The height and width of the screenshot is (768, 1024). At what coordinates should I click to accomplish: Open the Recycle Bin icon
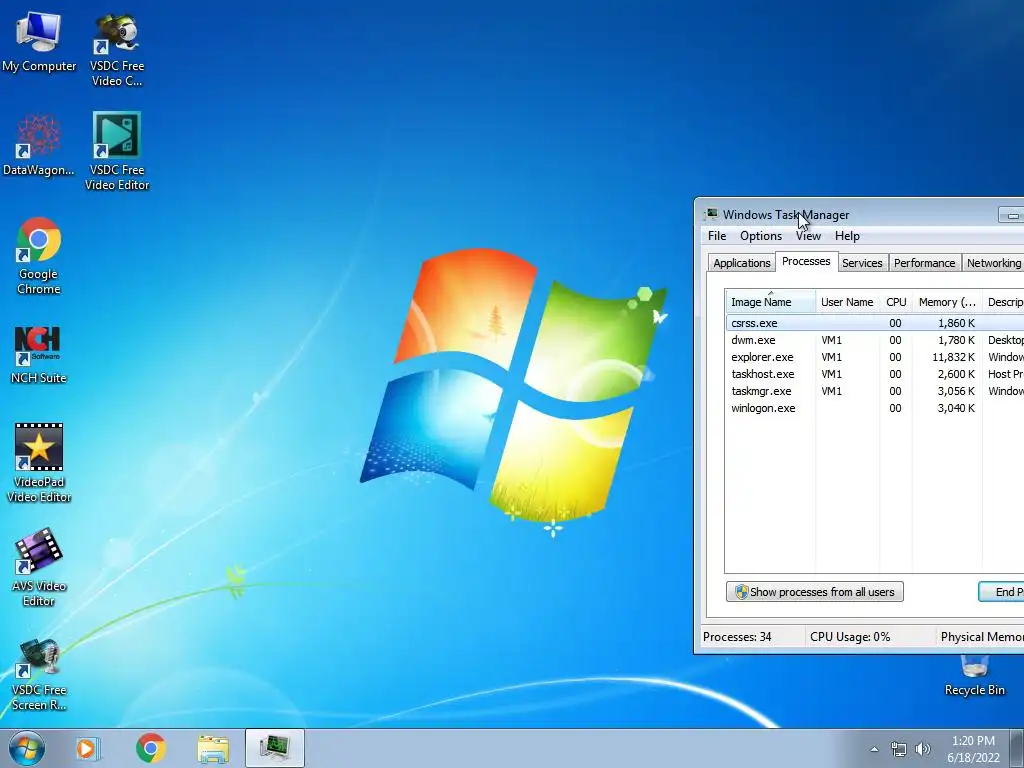pos(974,677)
